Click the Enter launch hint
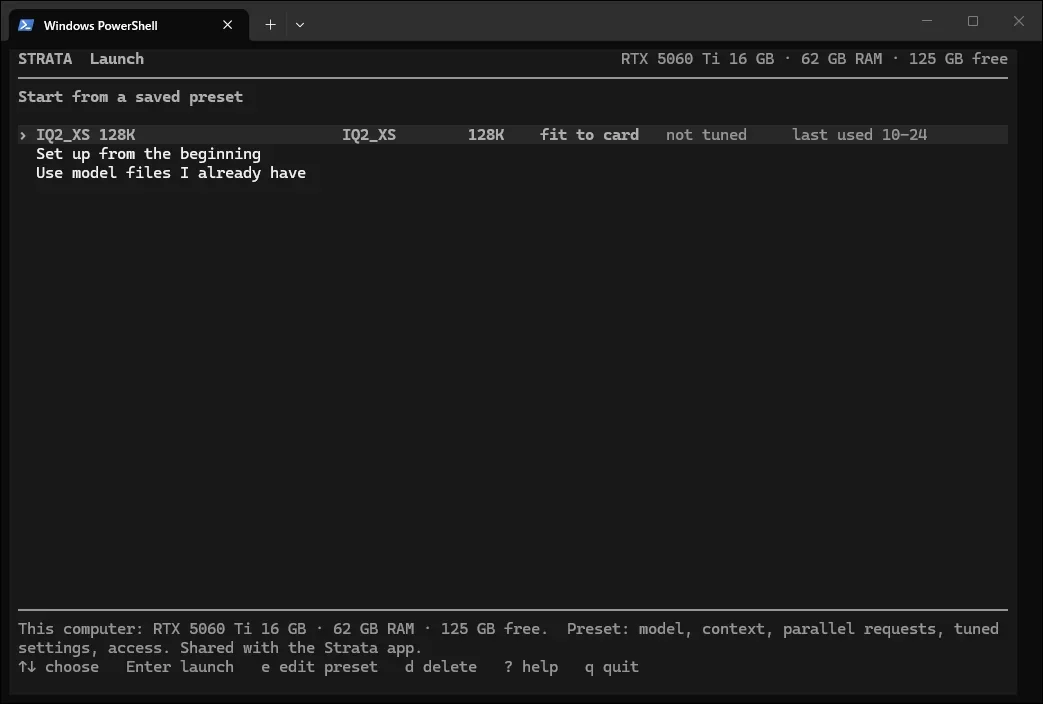The height and width of the screenshot is (704, 1043). pyautogui.click(x=180, y=667)
